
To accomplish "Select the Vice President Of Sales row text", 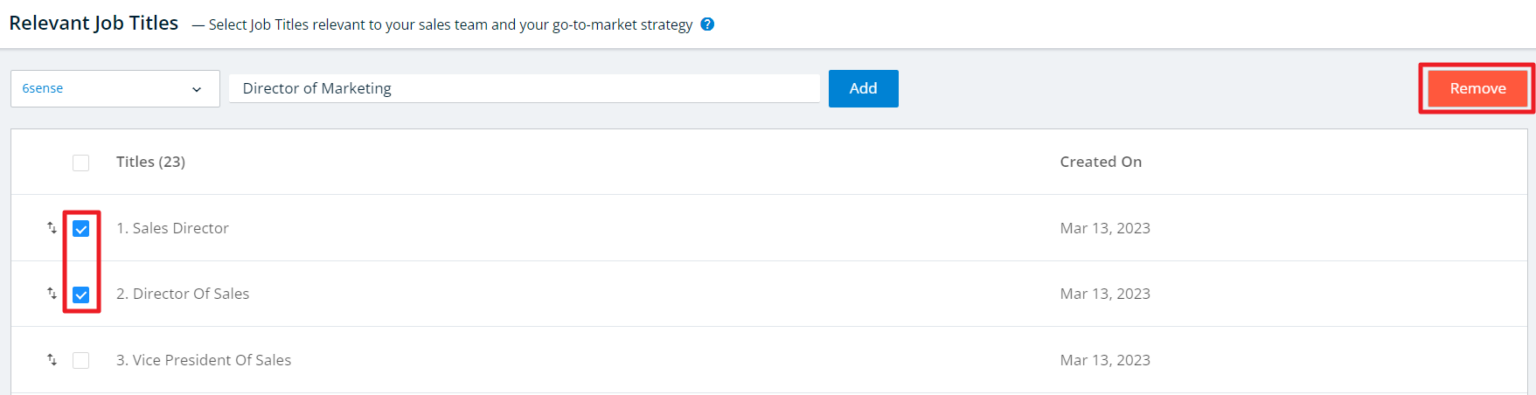I will coord(204,360).
